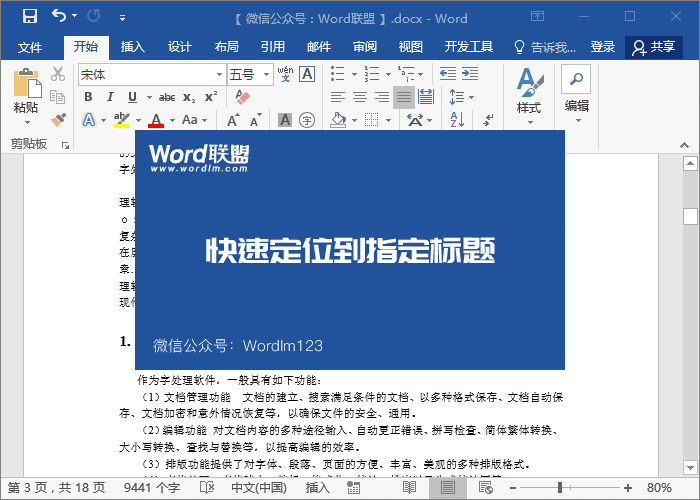Click the vertical scrollbar thumb
Screen dimensions: 700x500
click(x=690, y=217)
